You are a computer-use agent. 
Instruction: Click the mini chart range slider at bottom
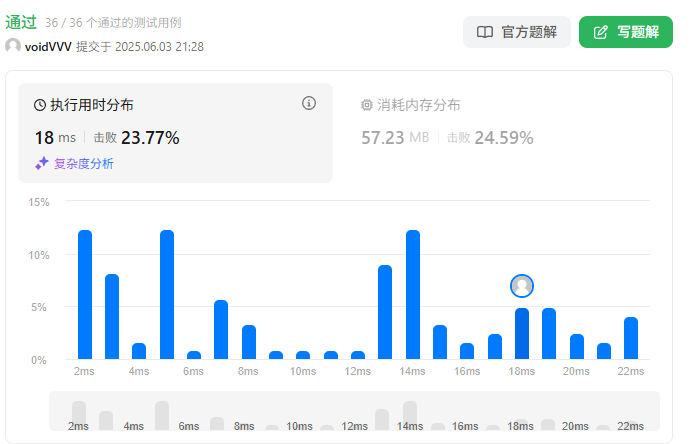click(354, 412)
